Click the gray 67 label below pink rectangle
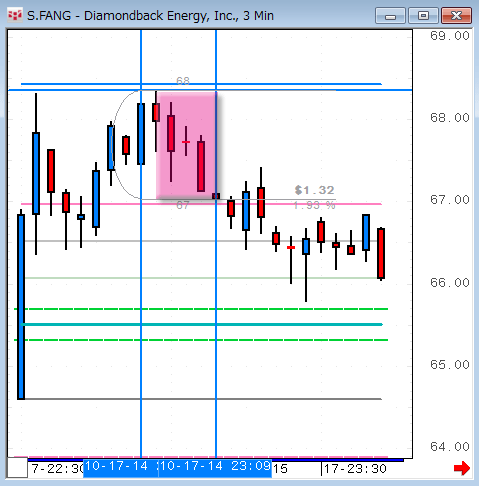This screenshot has height=486, width=479. coord(183,205)
